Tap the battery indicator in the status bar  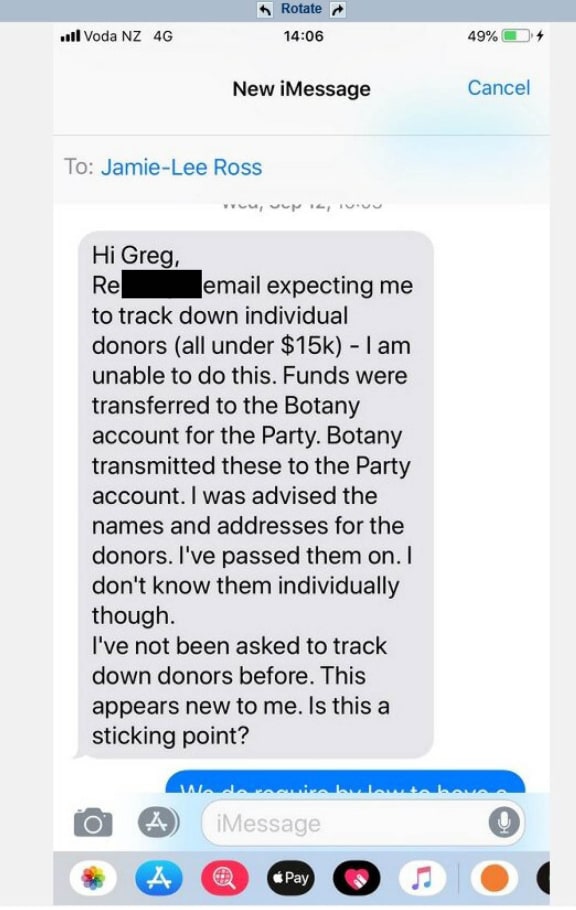pyautogui.click(x=517, y=36)
